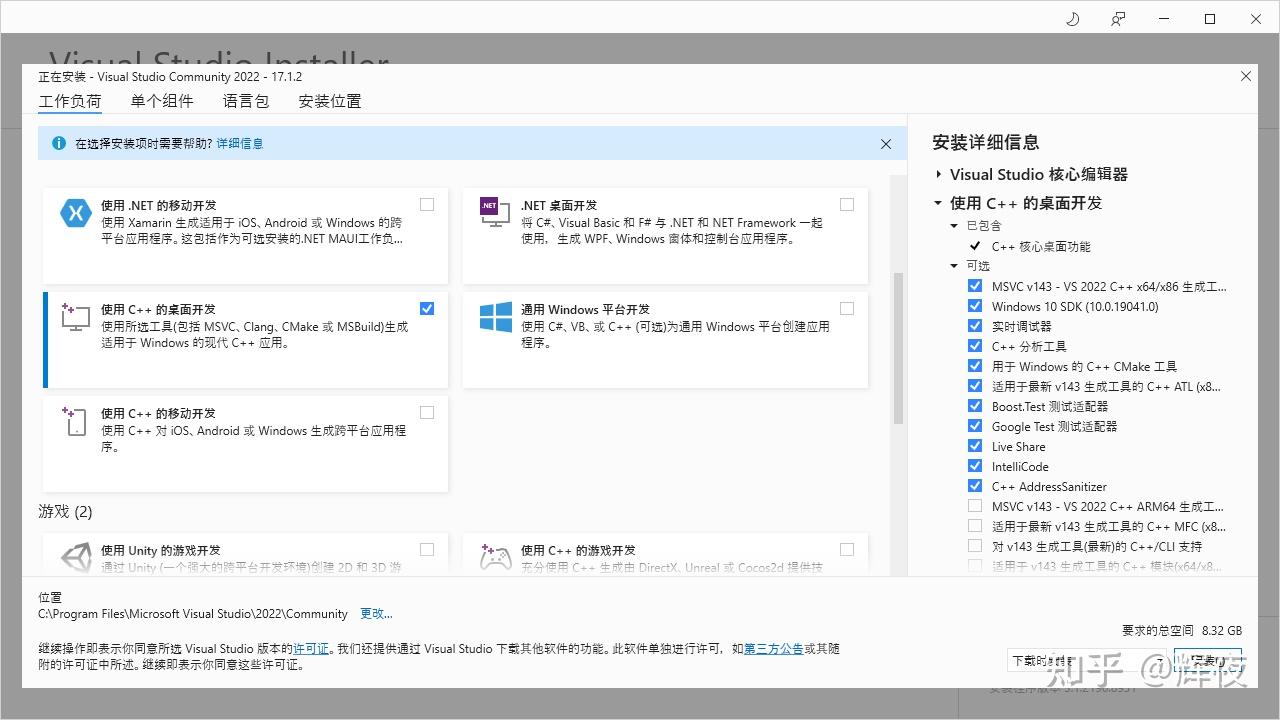The width and height of the screenshot is (1280, 720).
Task: Click the 许可证 license link
Action: (x=311, y=648)
